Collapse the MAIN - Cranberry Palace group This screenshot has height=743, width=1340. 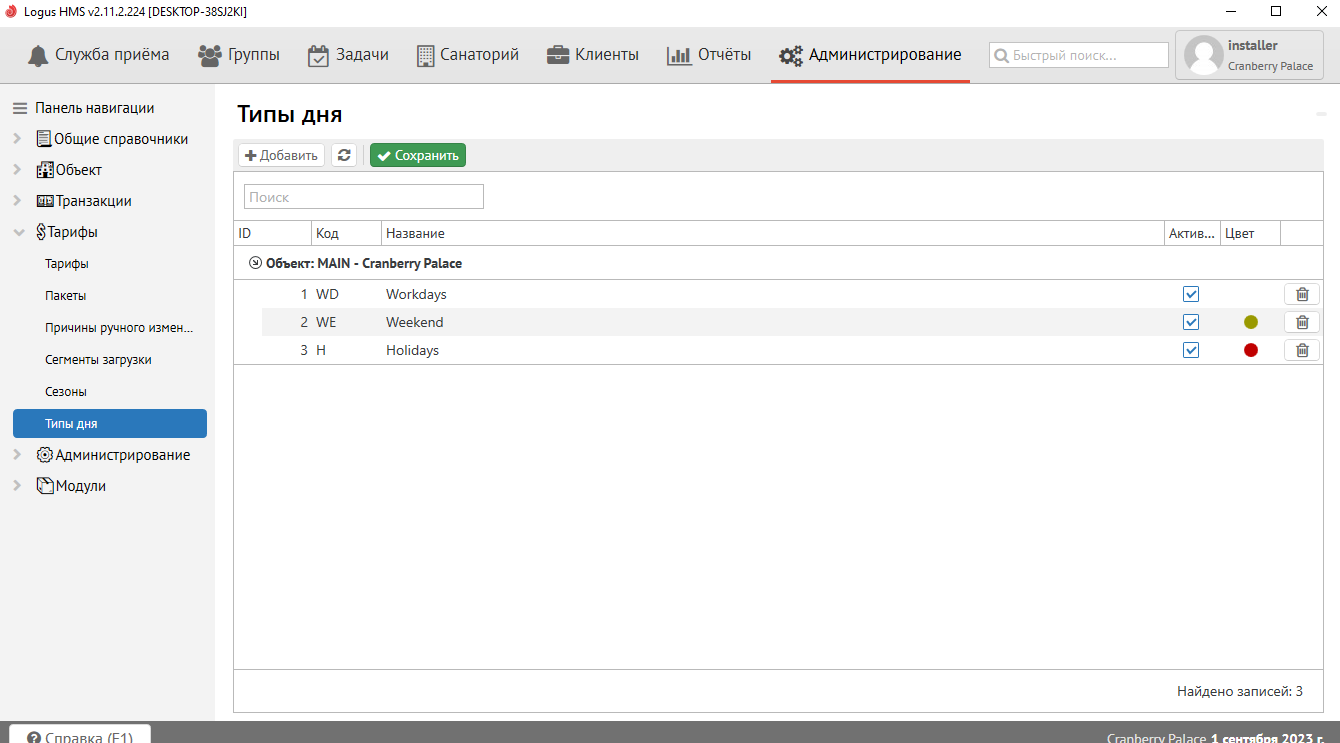255,264
